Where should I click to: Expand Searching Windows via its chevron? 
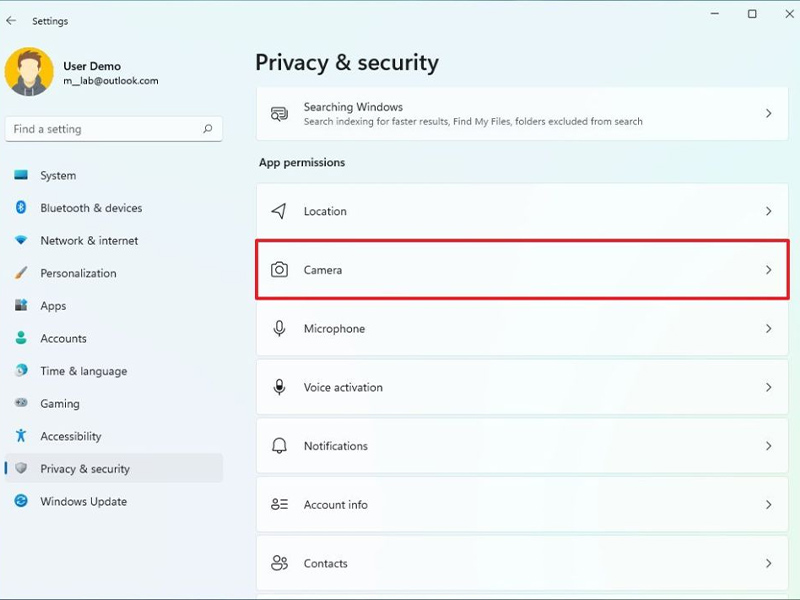point(768,113)
